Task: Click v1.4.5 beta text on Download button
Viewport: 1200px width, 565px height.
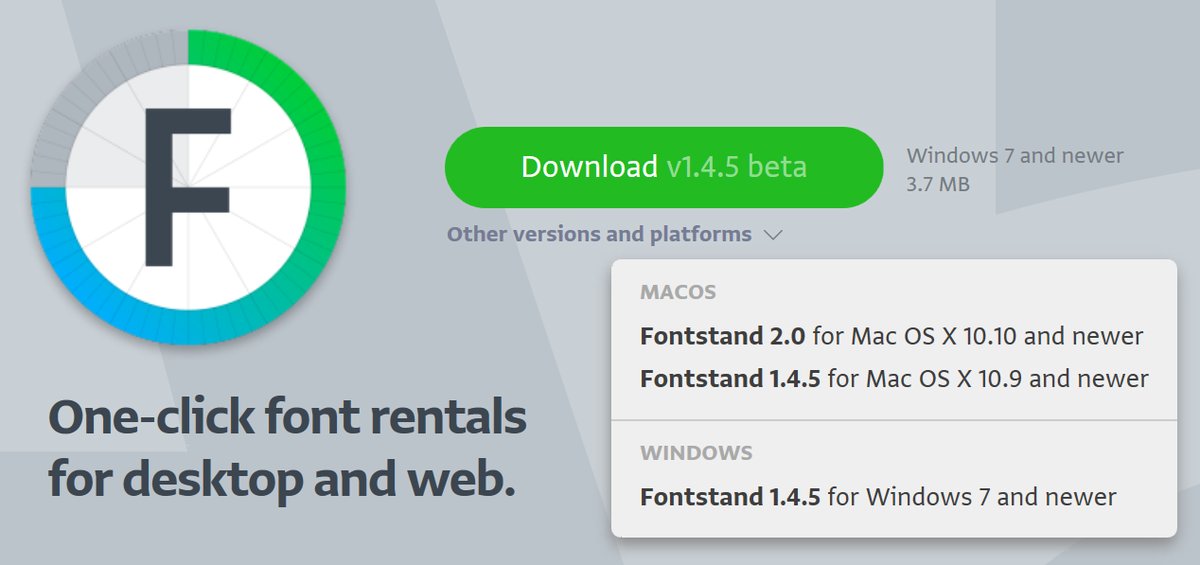Action: tap(736, 167)
